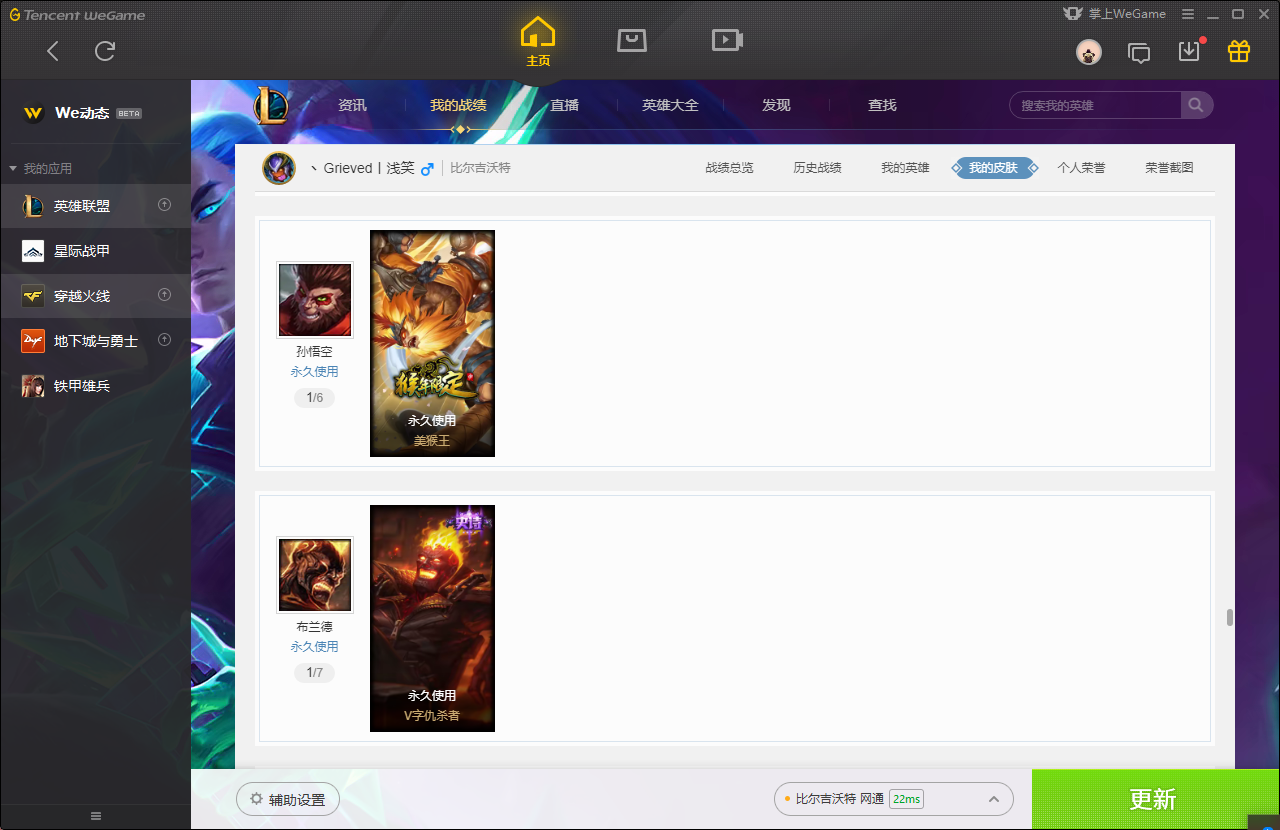Click the 22ms ping indicator
The width and height of the screenshot is (1280, 830).
(906, 799)
